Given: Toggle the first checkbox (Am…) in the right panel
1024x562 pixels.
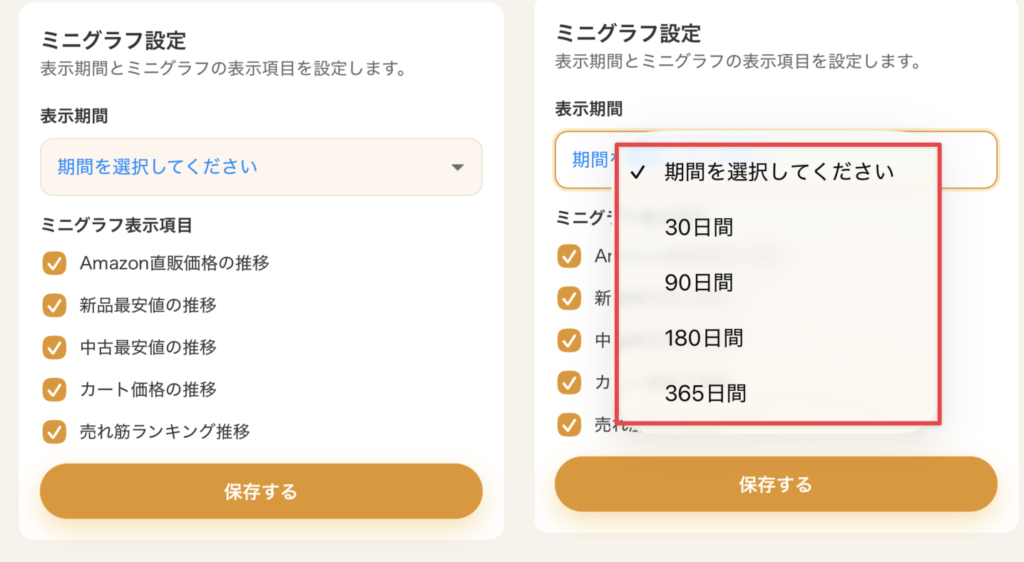Looking at the screenshot, I should (569, 256).
